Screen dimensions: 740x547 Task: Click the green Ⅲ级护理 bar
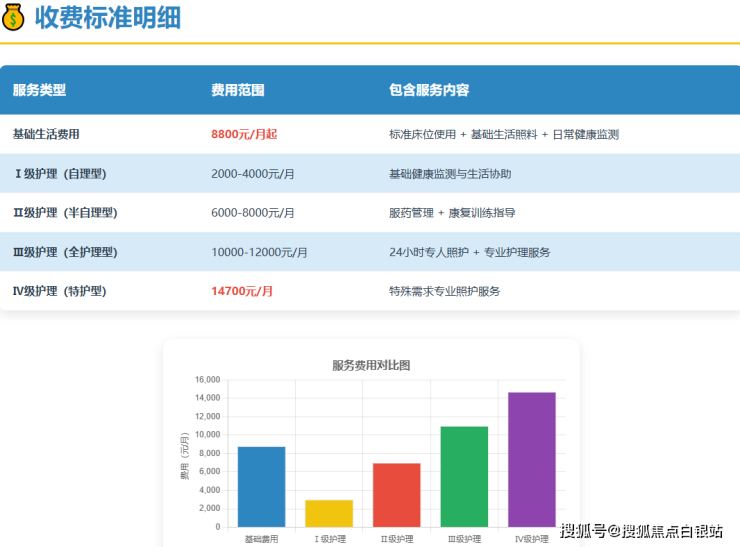pos(464,477)
